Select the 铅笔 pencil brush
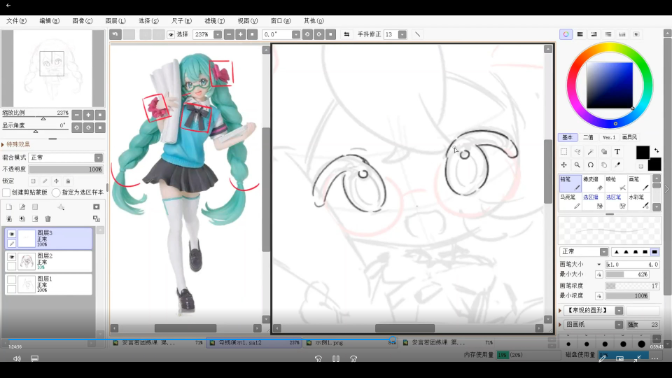Image resolution: width=672 pixels, height=379 pixels. tap(570, 183)
